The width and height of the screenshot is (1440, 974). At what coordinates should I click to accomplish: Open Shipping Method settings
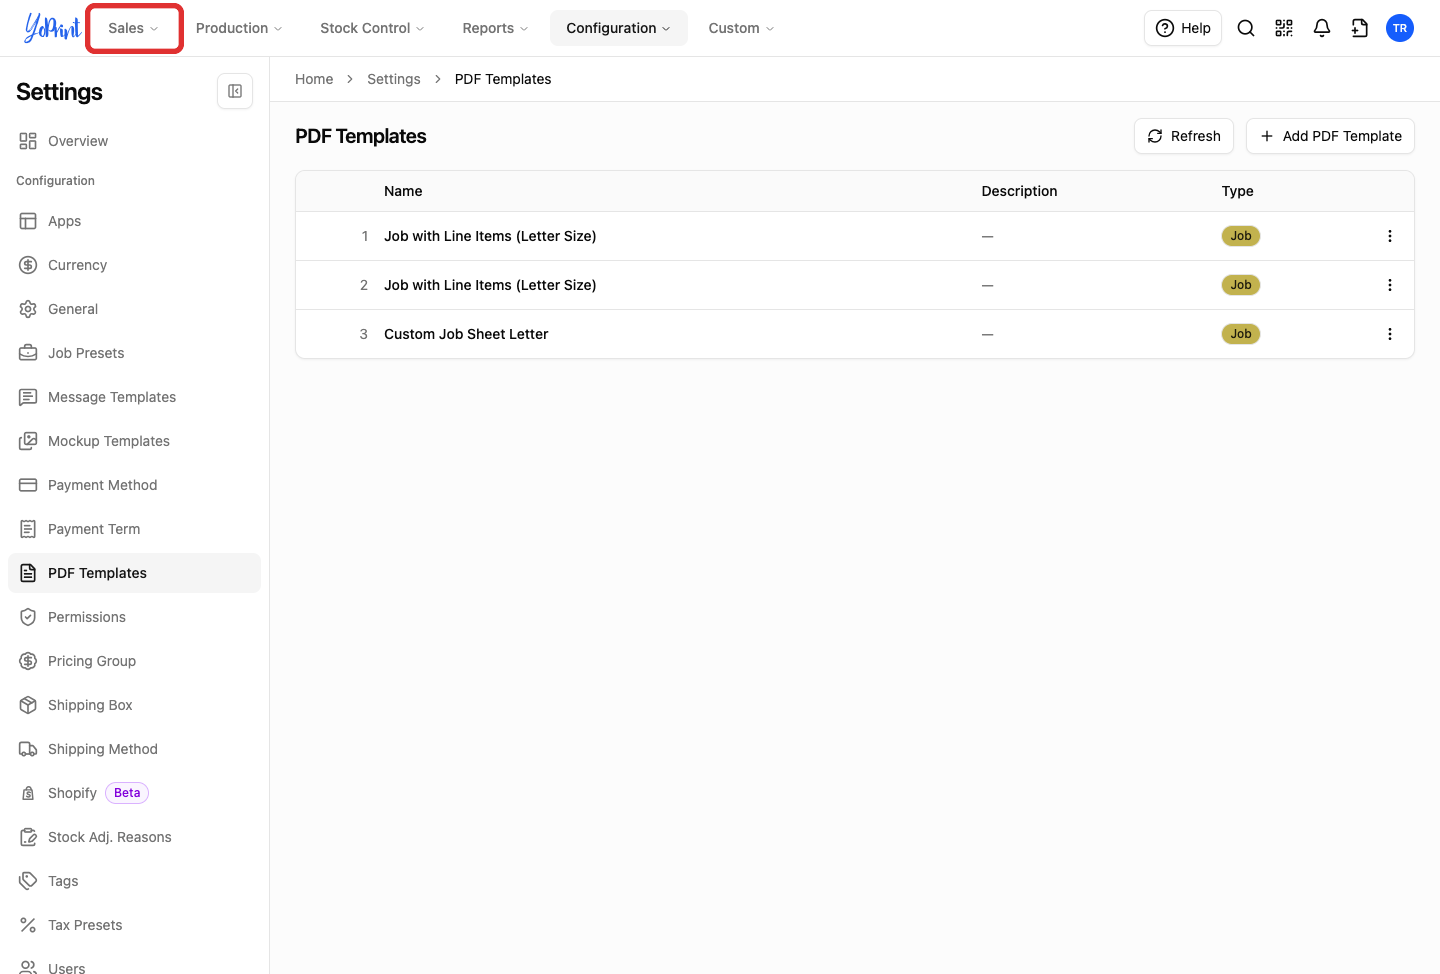[134, 749]
